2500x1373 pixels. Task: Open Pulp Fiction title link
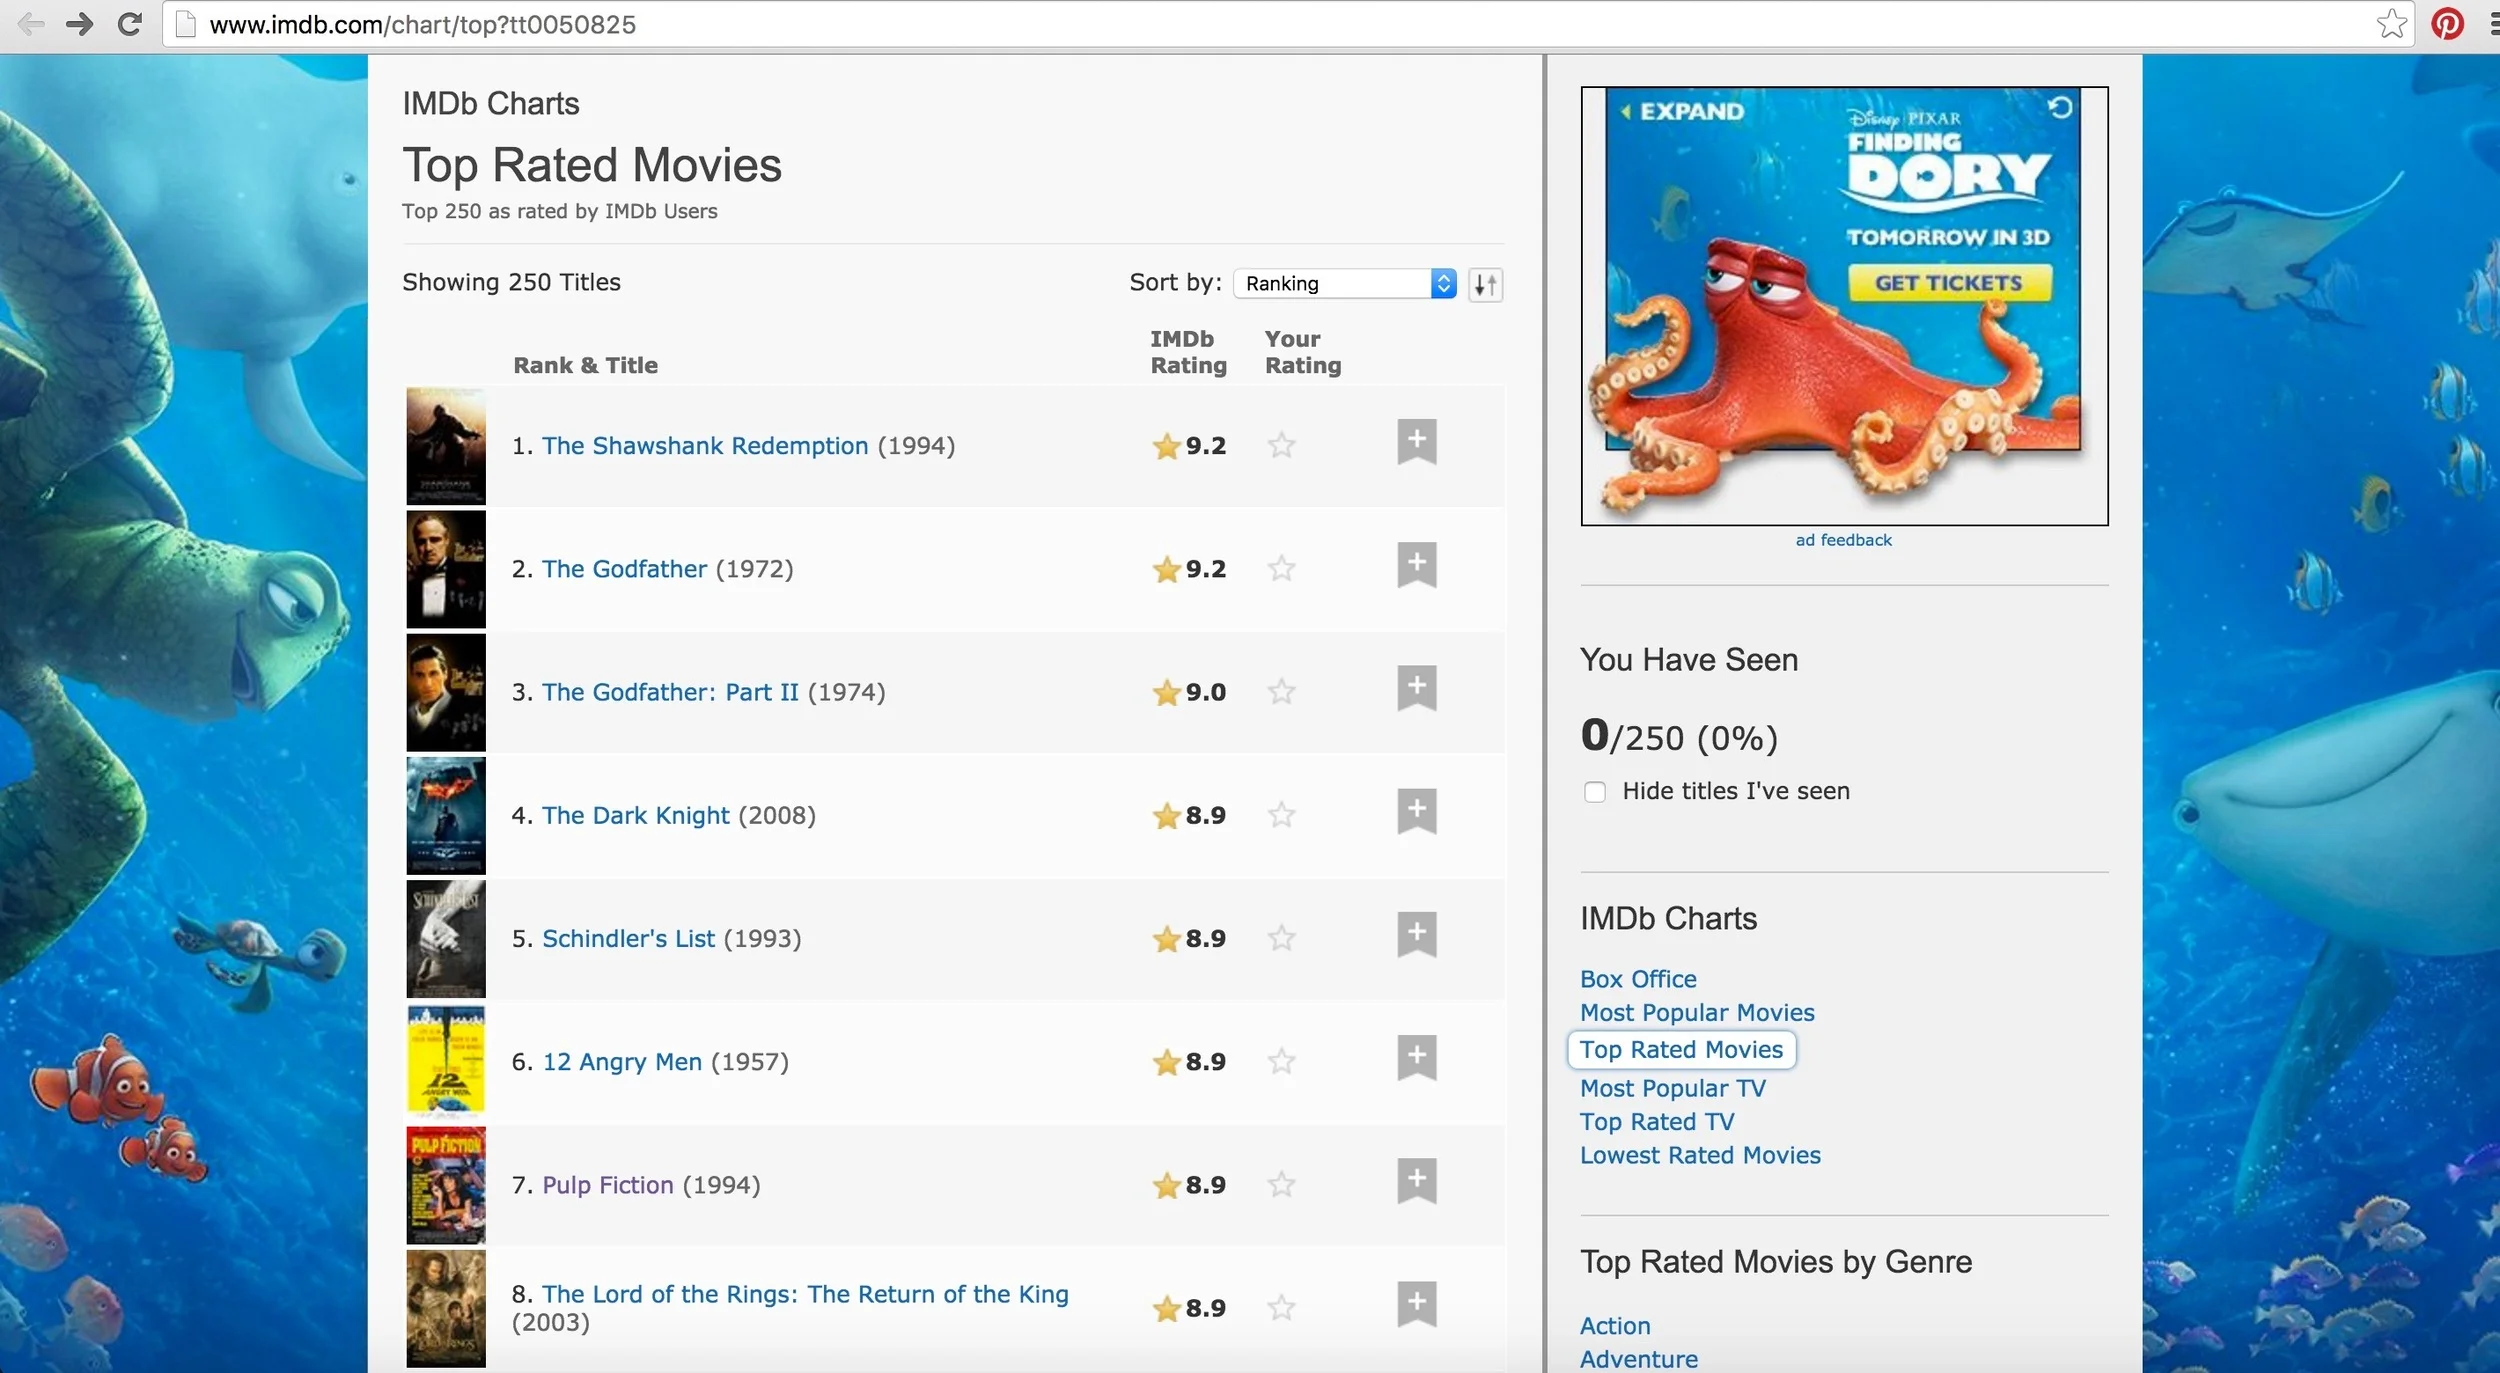[x=608, y=1185]
